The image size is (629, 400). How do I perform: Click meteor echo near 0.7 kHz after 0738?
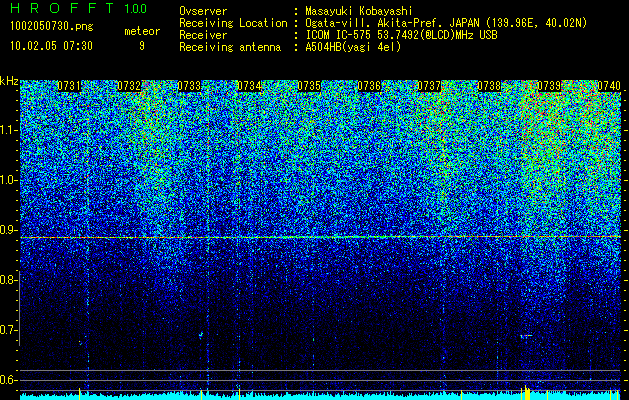click(526, 335)
